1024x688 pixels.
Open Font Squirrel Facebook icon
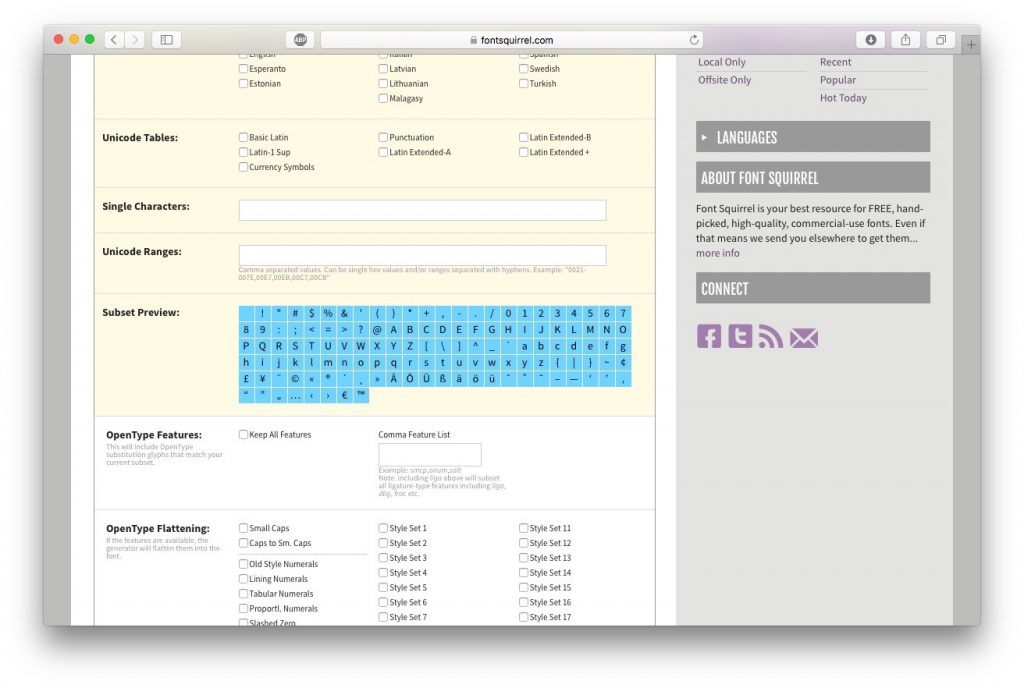pos(709,336)
